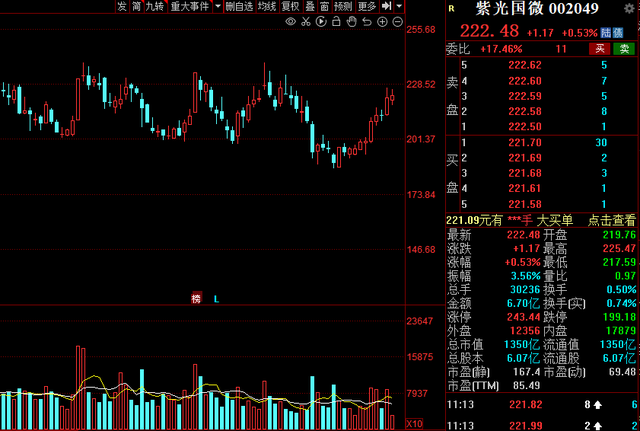Image resolution: width=640 pixels, height=431 pixels.
Task: Click the red 买 buy button
Action: coord(600,49)
